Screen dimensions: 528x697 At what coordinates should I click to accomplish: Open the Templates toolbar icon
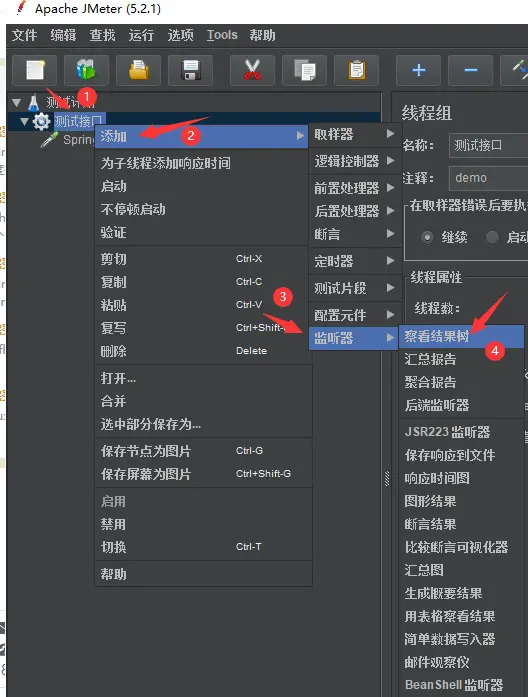click(86, 70)
